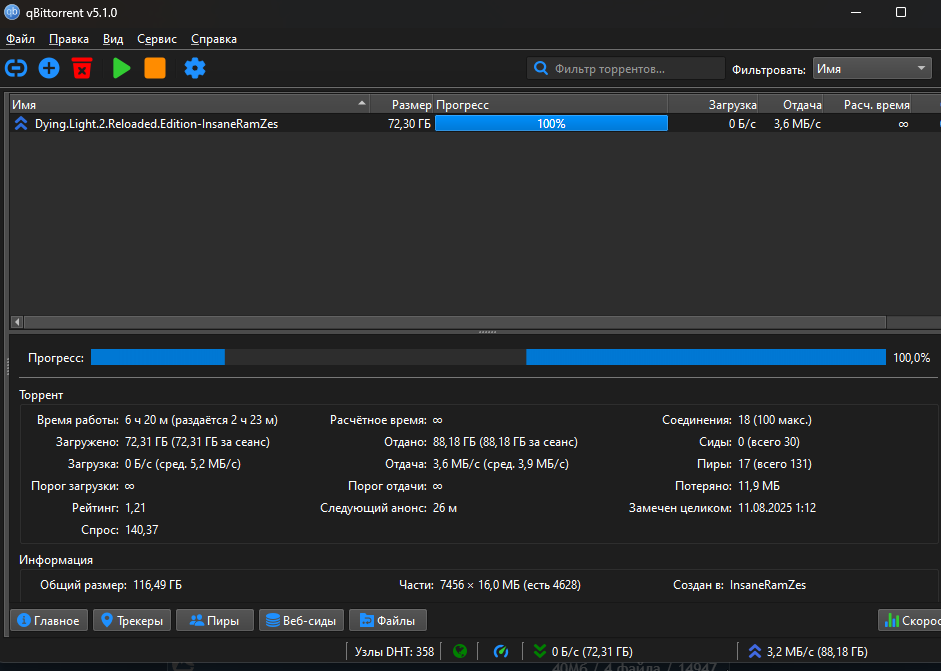Viewport: 941px width, 671px height.
Task: Sort by the Отдача column header
Action: pos(790,104)
